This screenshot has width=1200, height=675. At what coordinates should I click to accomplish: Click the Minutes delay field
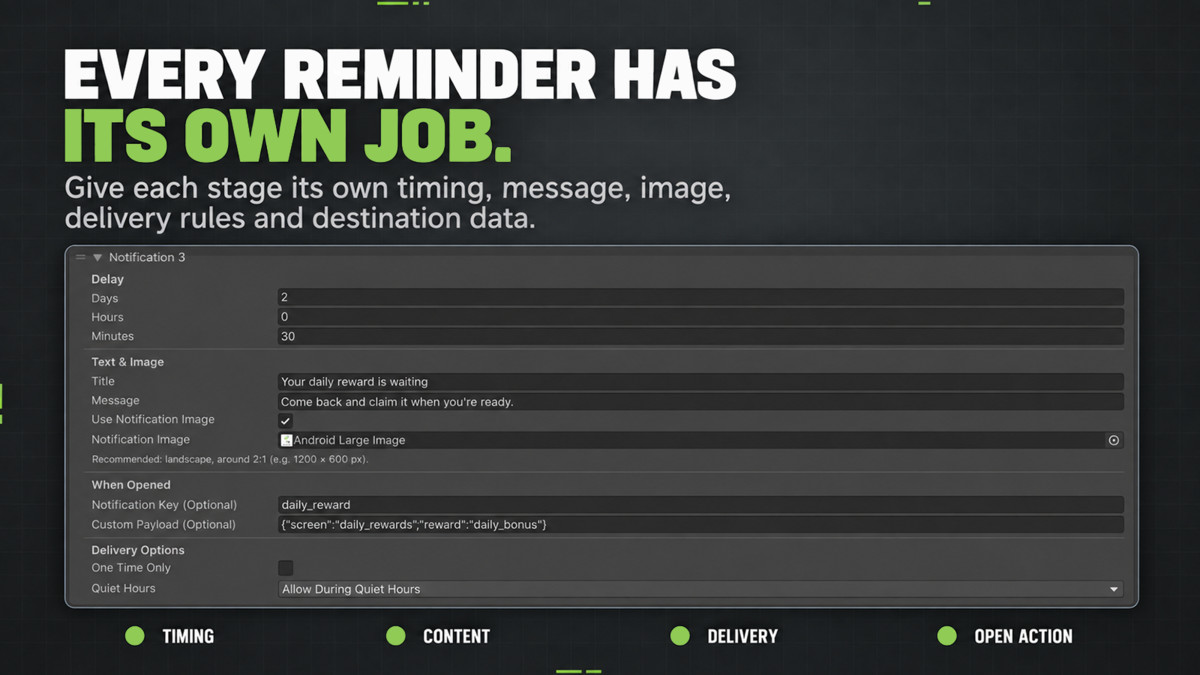pos(700,337)
